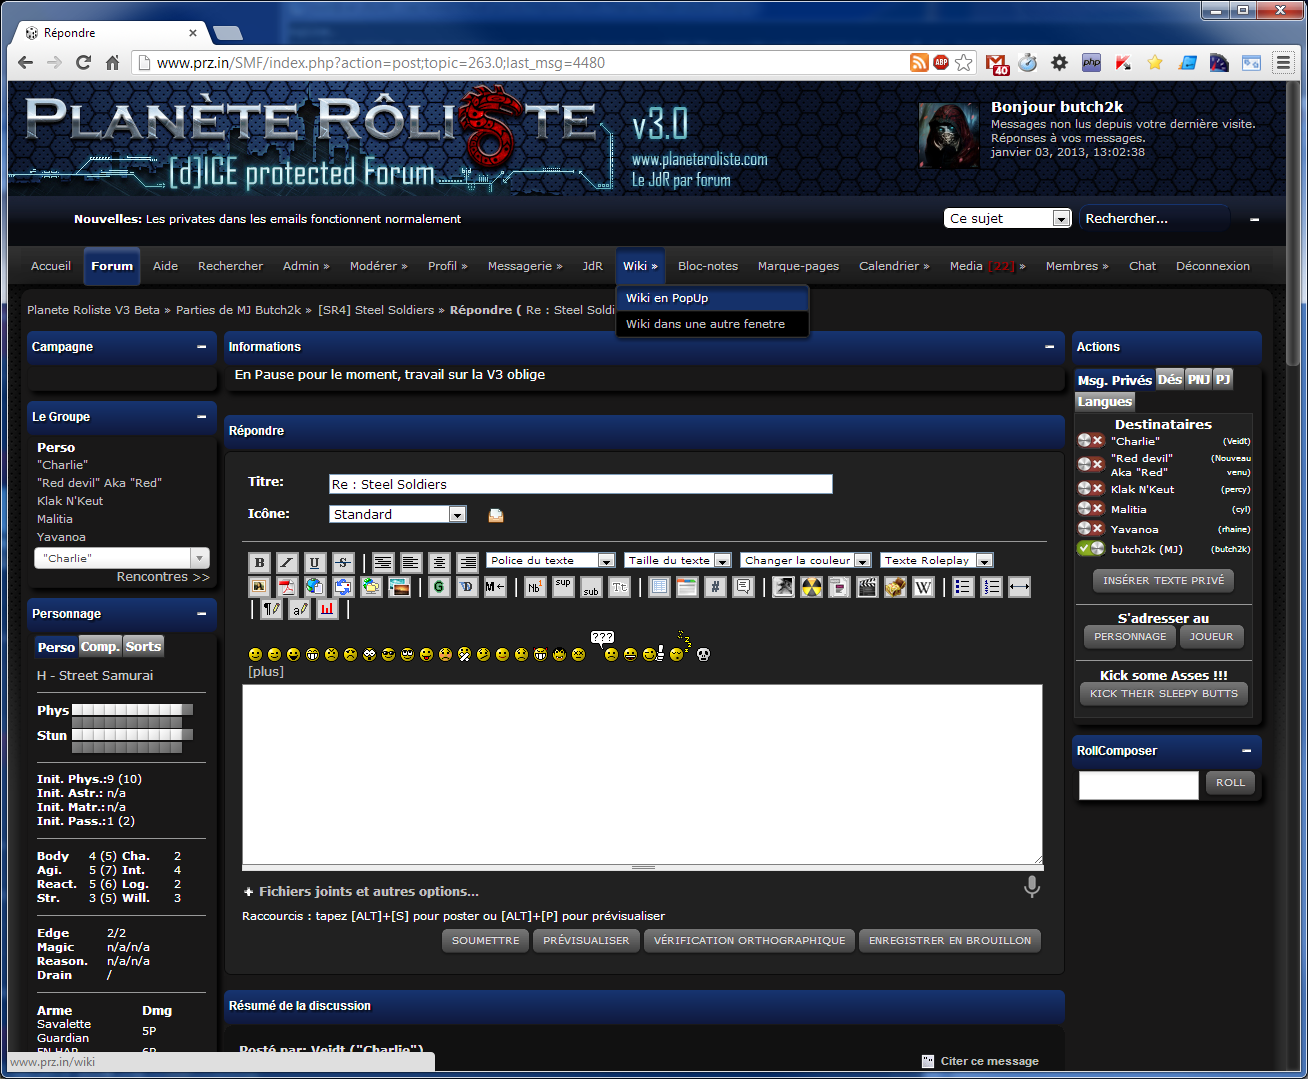This screenshot has width=1308, height=1079.
Task: Enable "Charlie" as private message recipient
Action: coord(1090,441)
